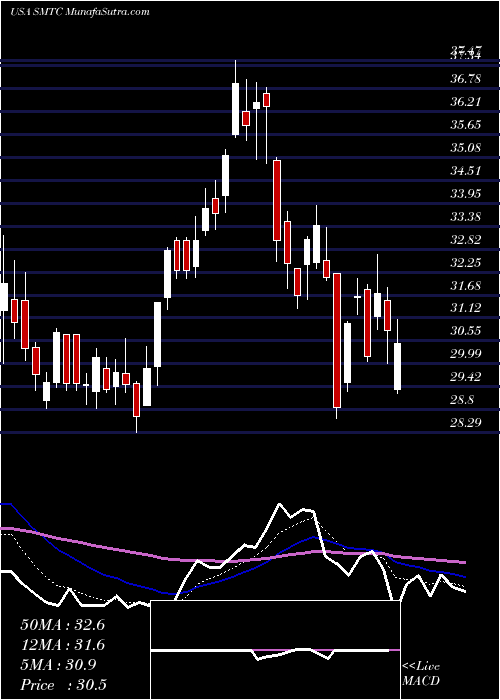Click the 5MA : 30.9 legend entry
The image size is (500, 700).
(x=58, y=665)
